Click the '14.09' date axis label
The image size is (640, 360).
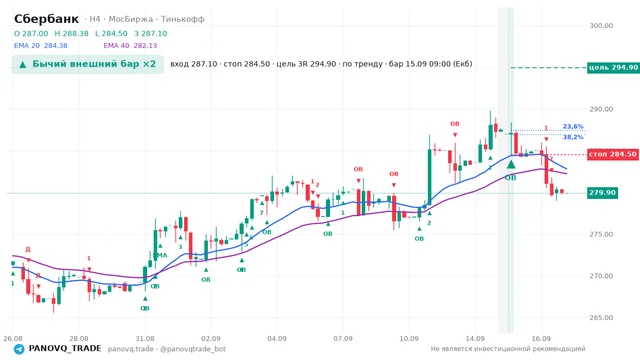(475, 338)
